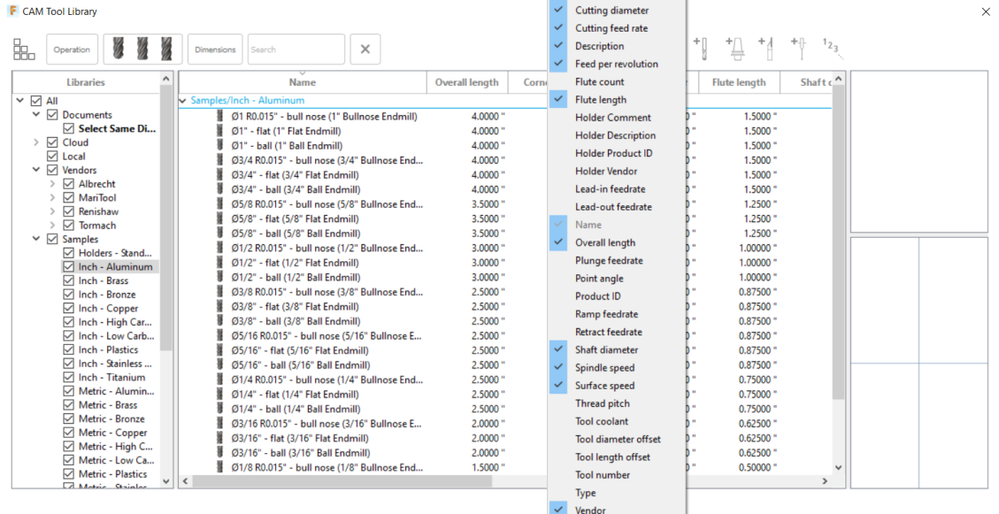Uncheck the Cloud library checkbox

pos(52,143)
